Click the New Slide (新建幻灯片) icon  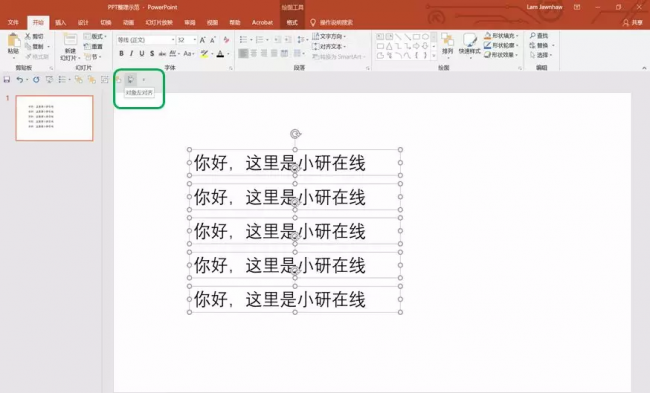[x=70, y=40]
